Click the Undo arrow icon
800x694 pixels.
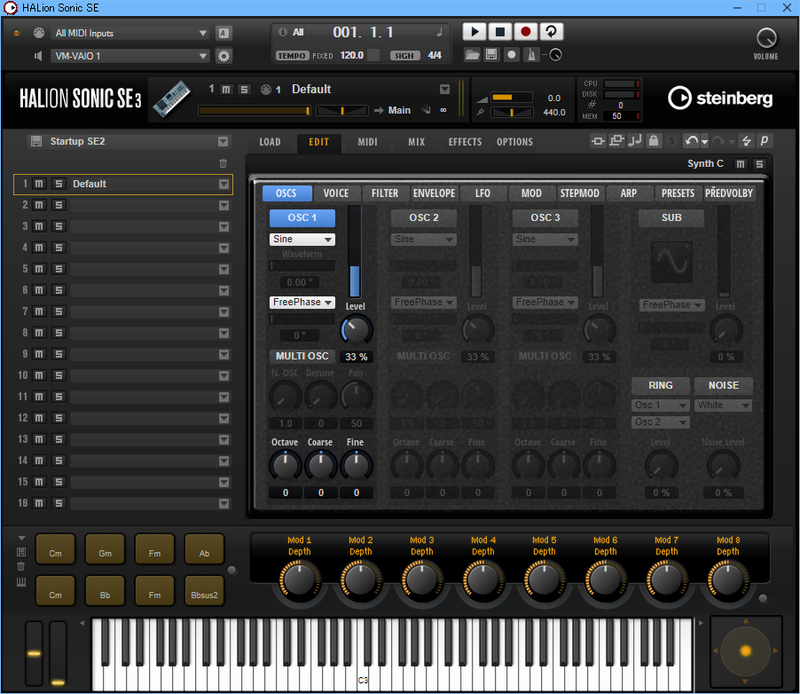pos(691,141)
